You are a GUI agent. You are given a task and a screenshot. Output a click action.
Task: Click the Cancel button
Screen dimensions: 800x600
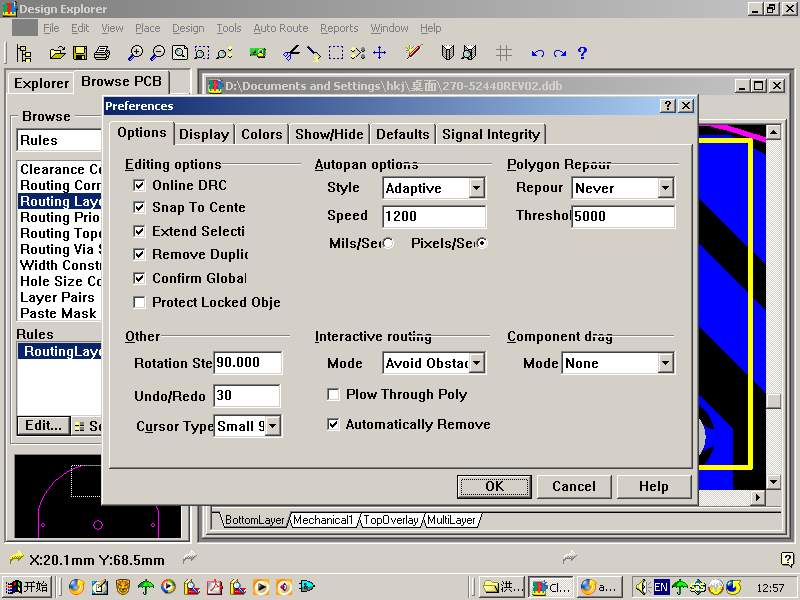[x=573, y=486]
